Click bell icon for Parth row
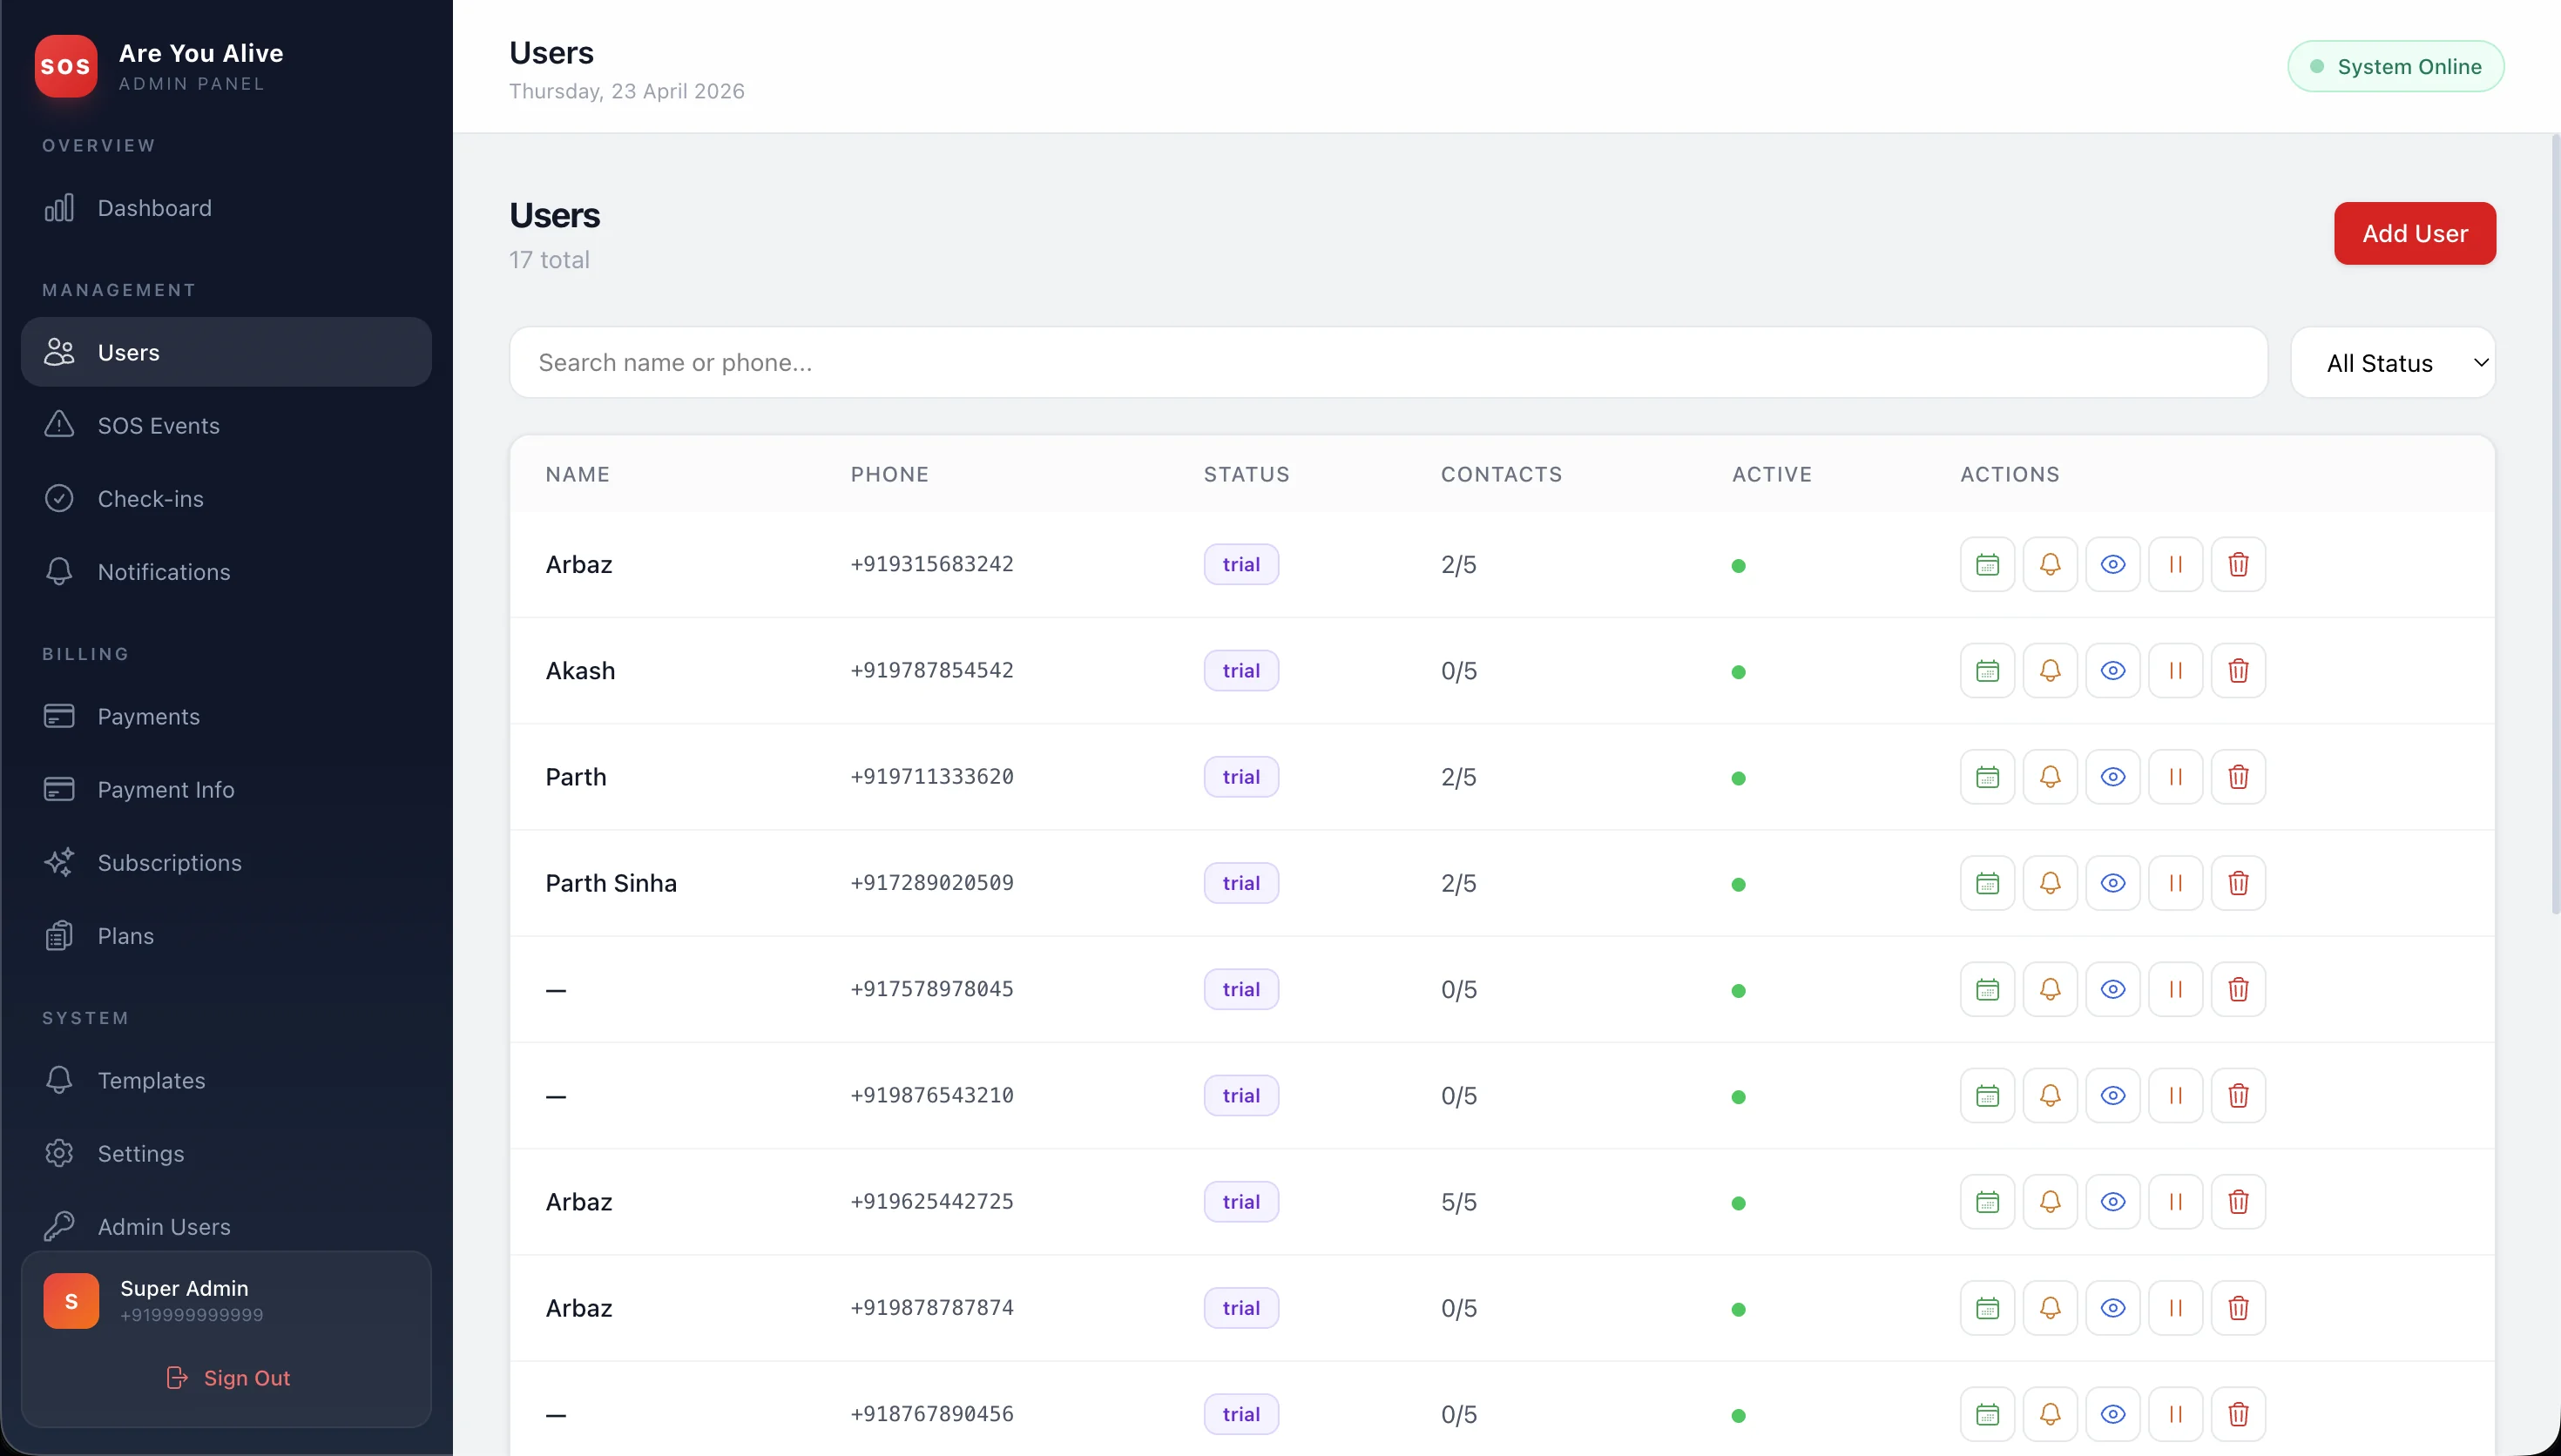The width and height of the screenshot is (2561, 1456). point(2050,777)
